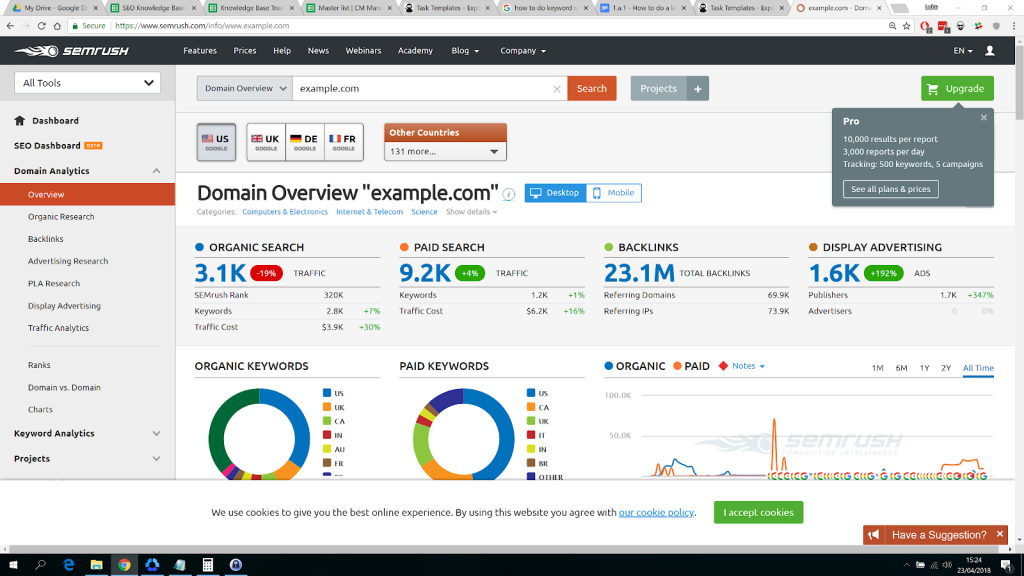The image size is (1024, 576).
Task: Expand the Keyword Analytics section
Action: pyautogui.click(x=156, y=434)
